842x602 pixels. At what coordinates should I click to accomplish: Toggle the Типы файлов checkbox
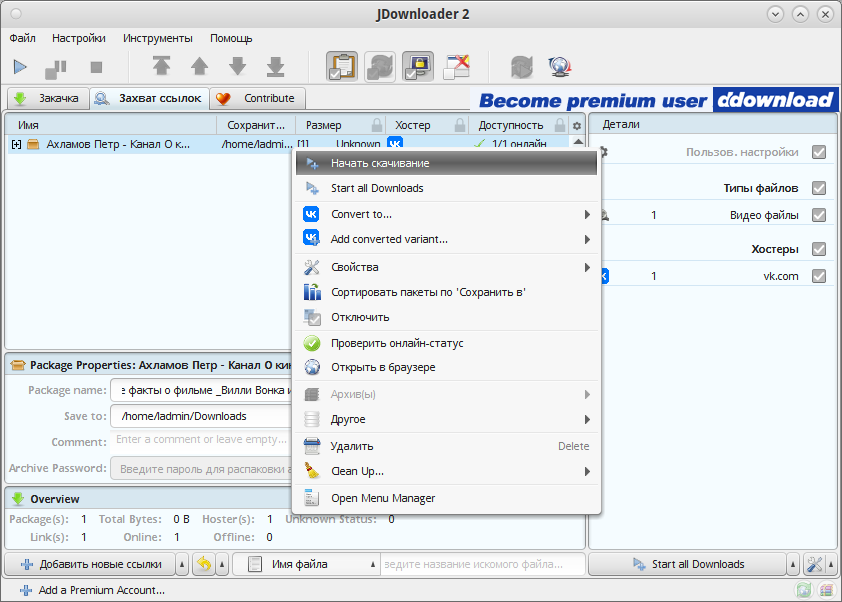[x=819, y=188]
